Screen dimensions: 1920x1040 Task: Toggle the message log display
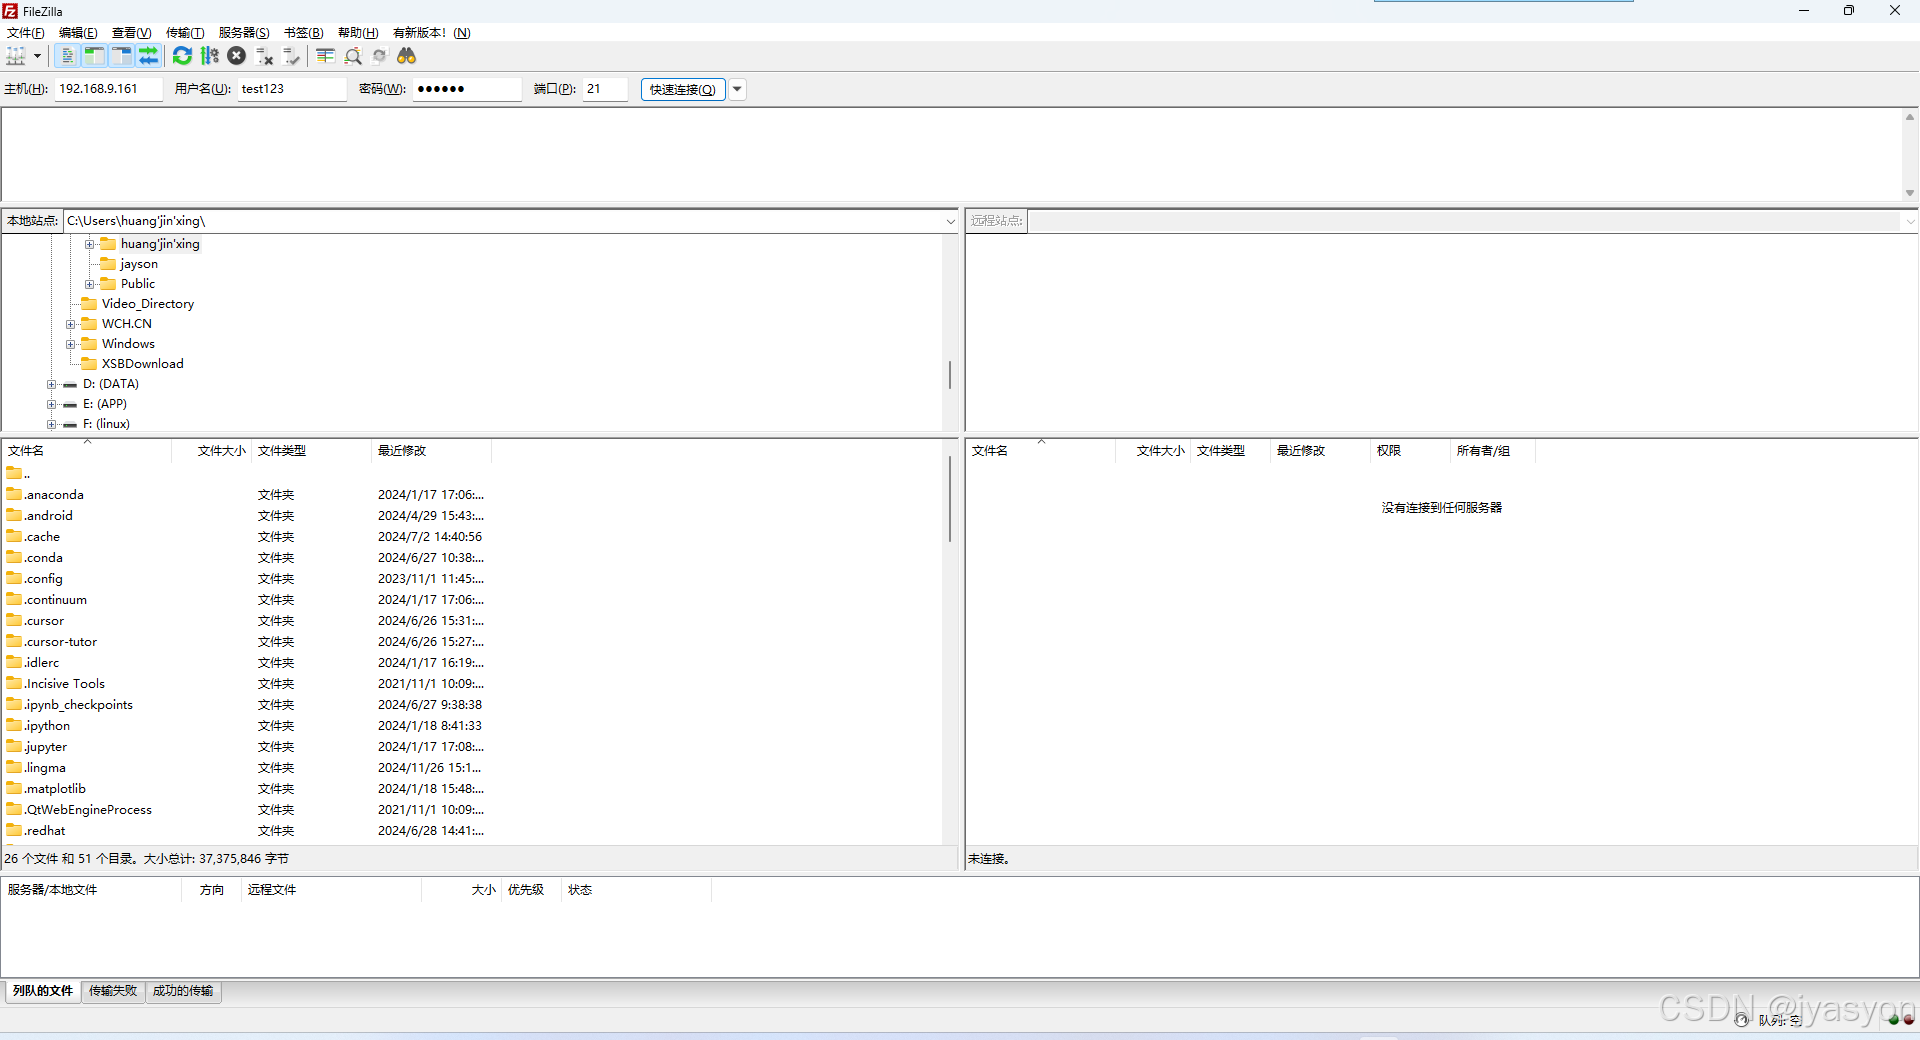pyautogui.click(x=66, y=56)
